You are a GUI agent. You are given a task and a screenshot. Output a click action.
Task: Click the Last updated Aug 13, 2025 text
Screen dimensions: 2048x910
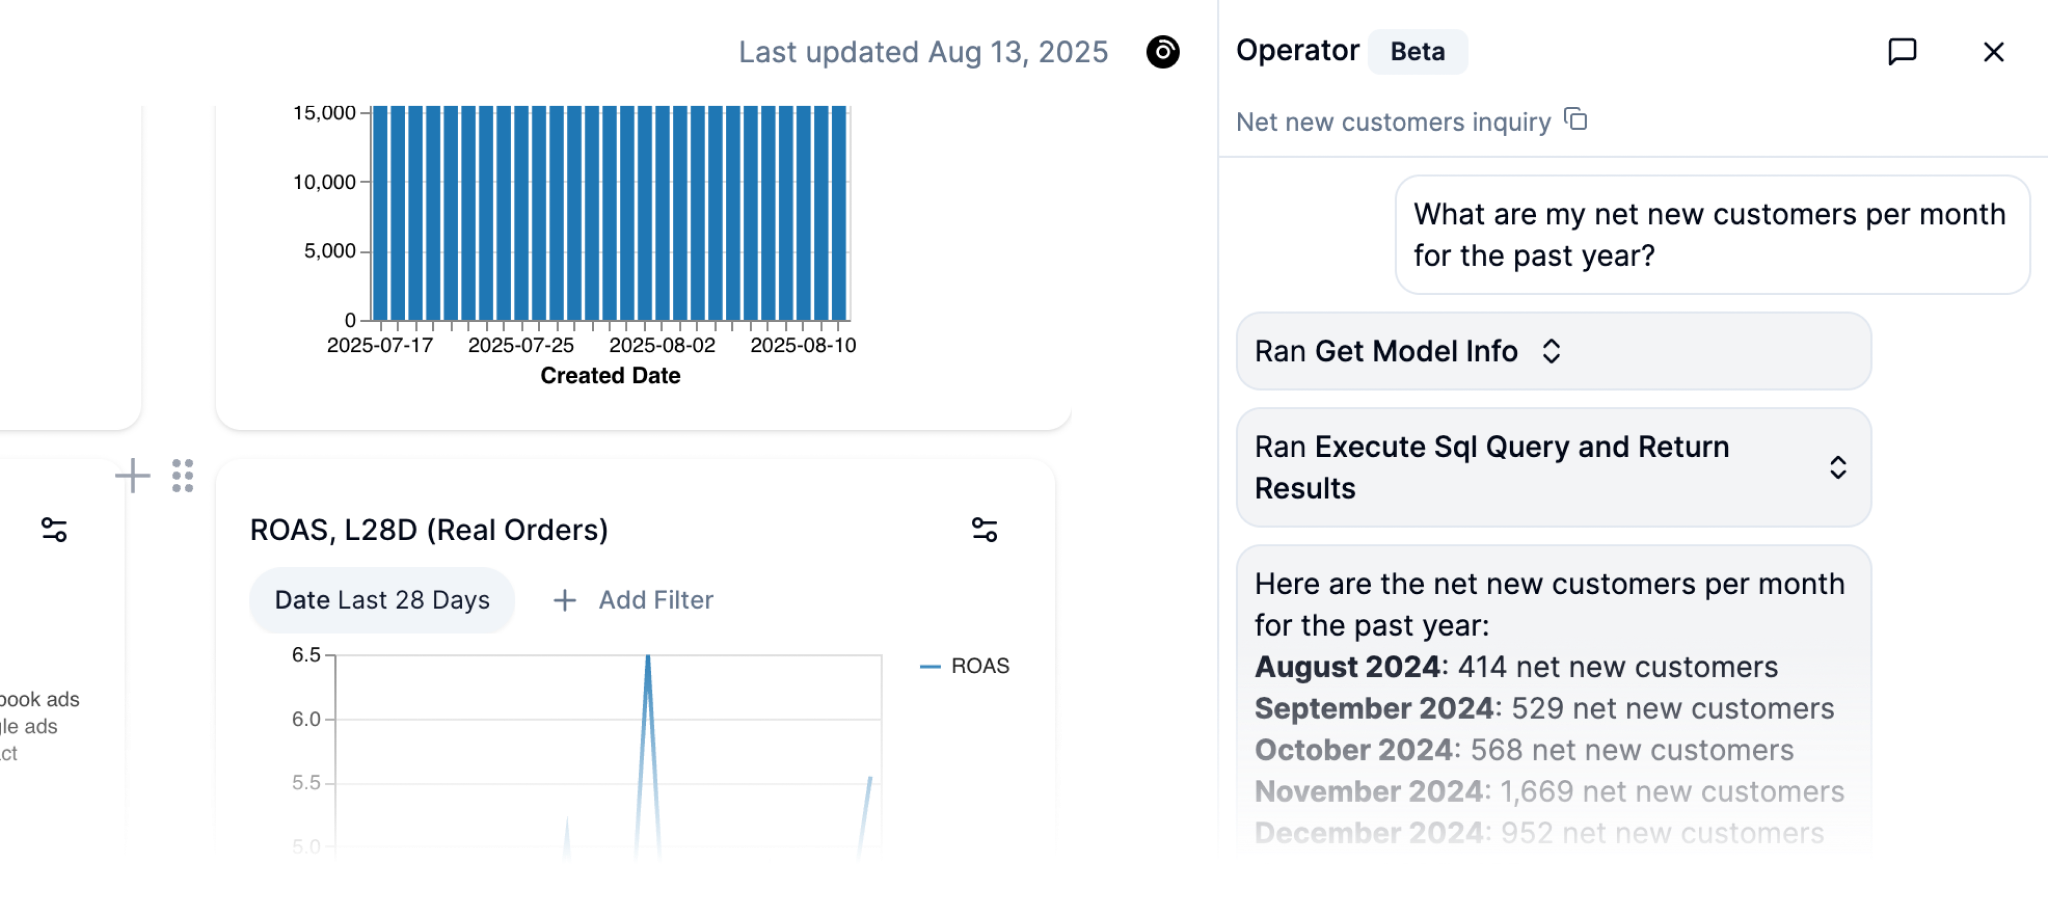[x=923, y=52]
